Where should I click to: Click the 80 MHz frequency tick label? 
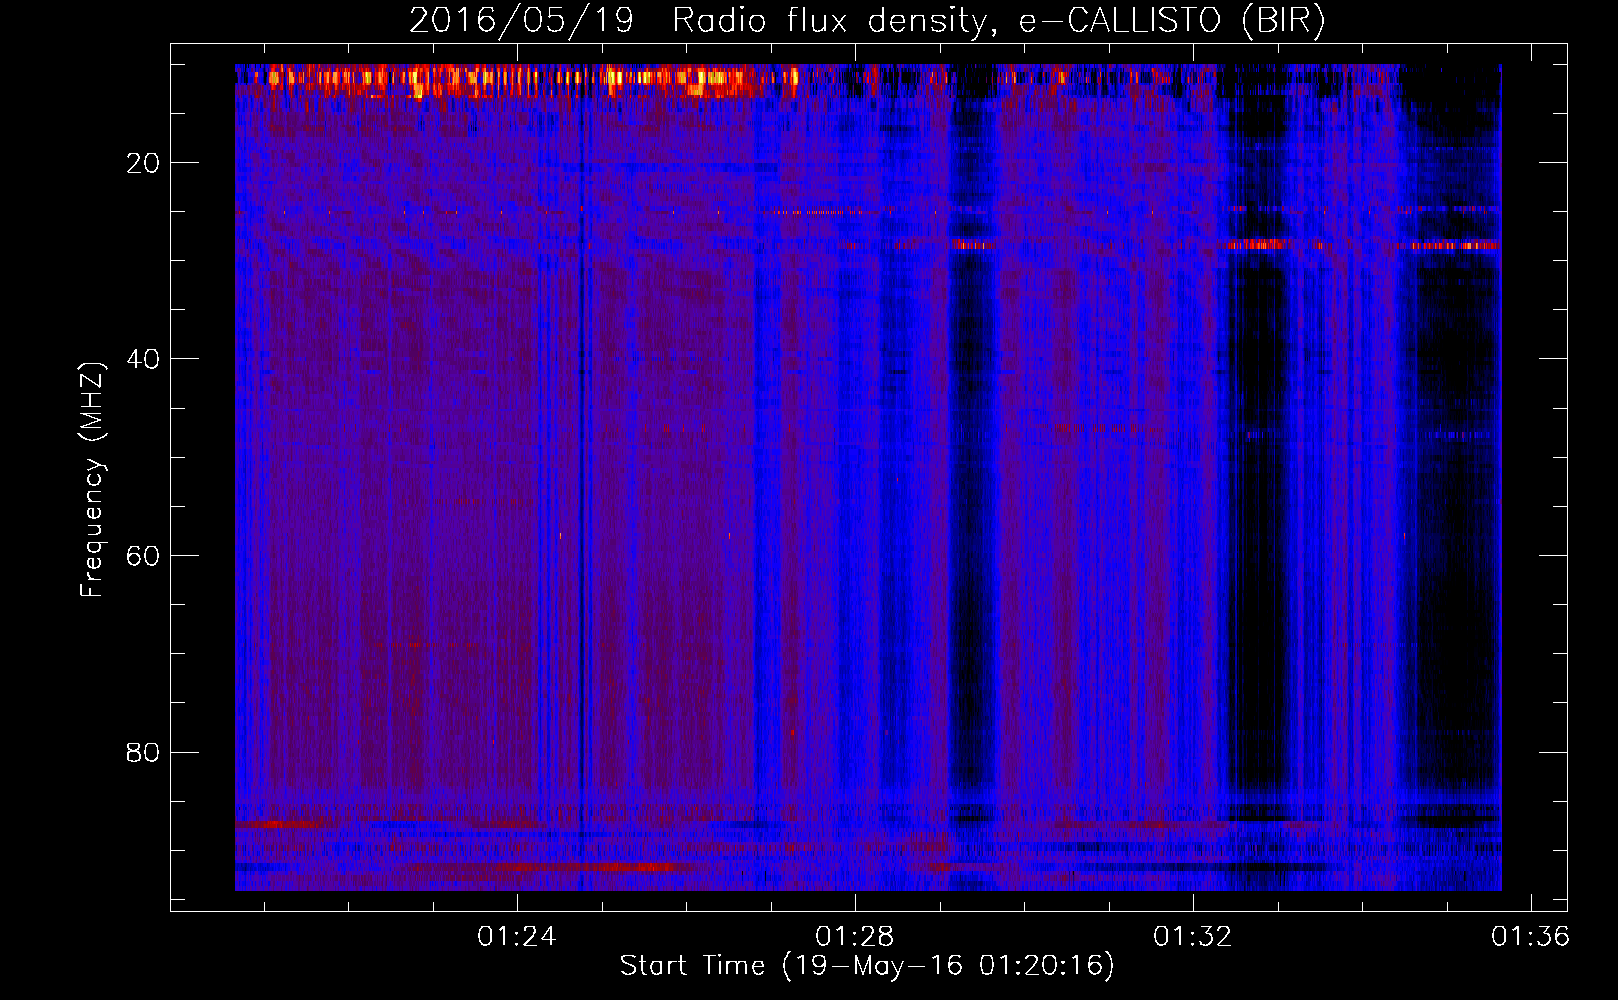click(143, 752)
